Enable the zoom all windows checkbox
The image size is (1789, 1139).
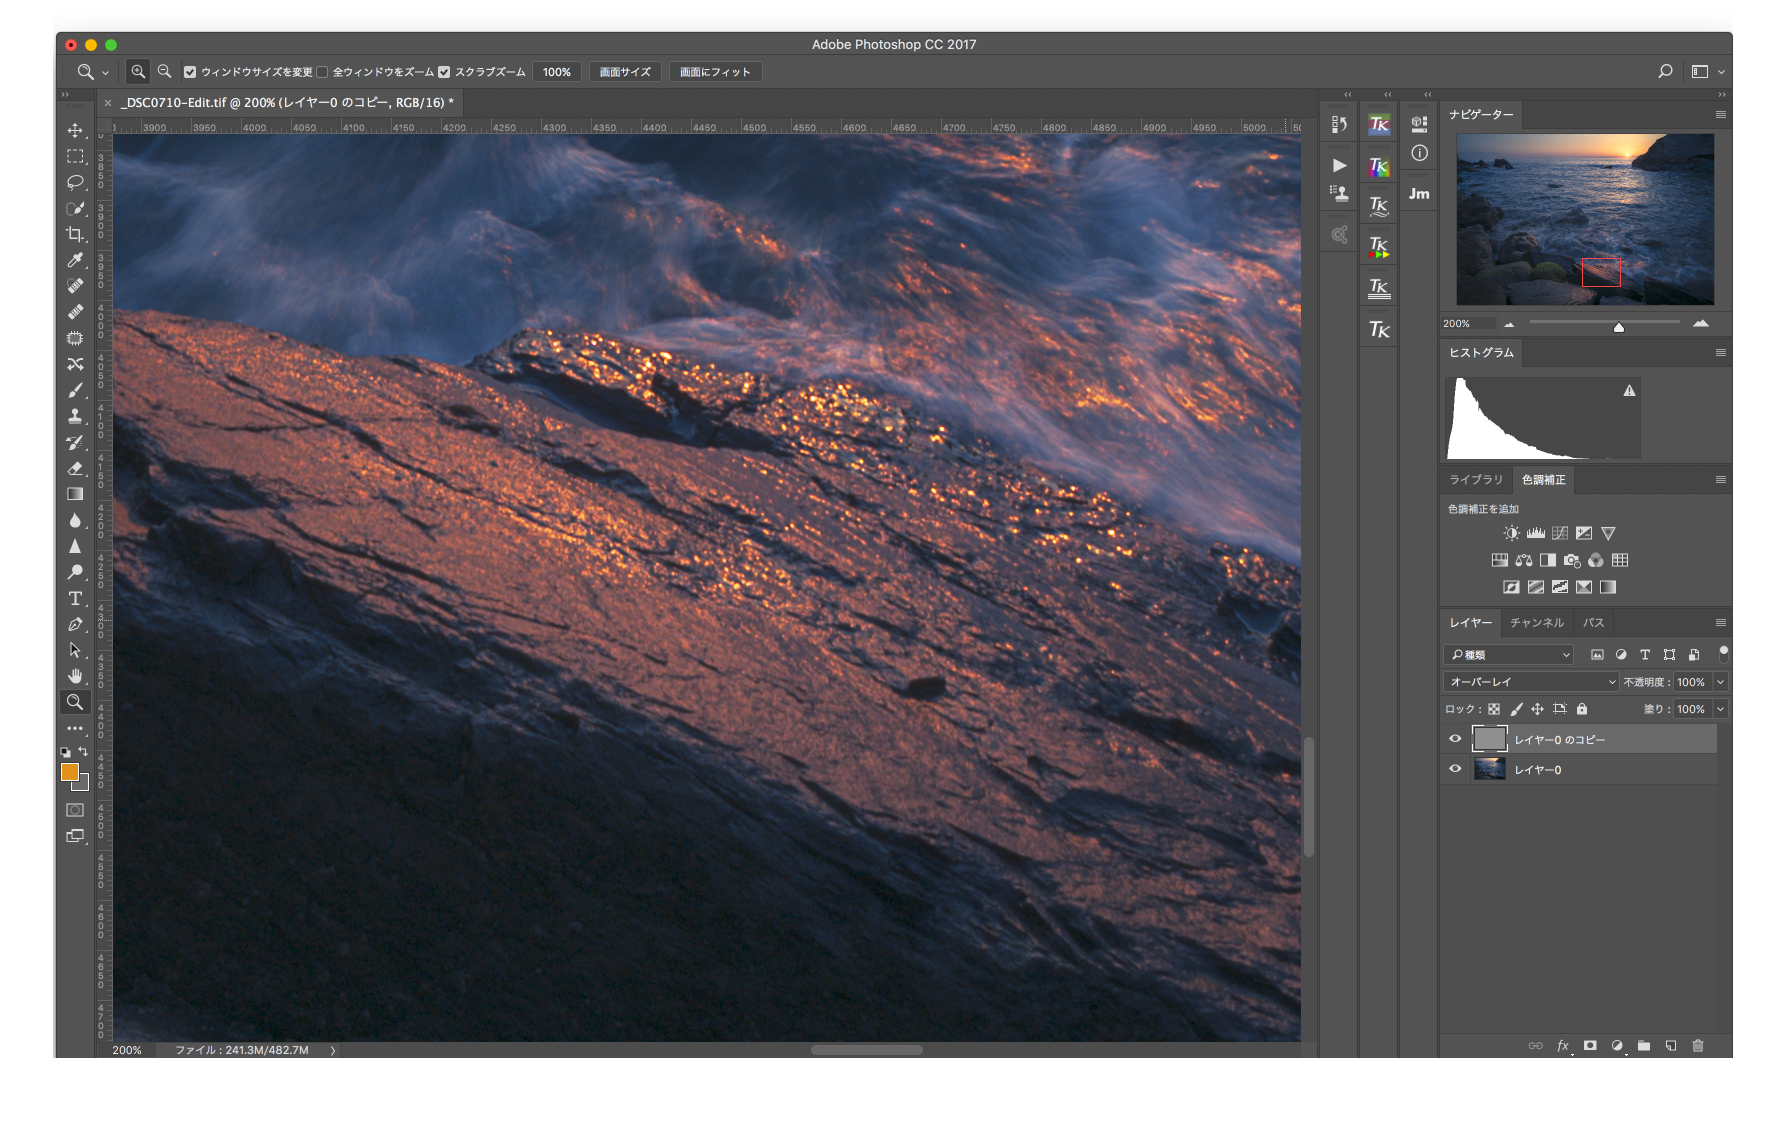click(x=322, y=72)
